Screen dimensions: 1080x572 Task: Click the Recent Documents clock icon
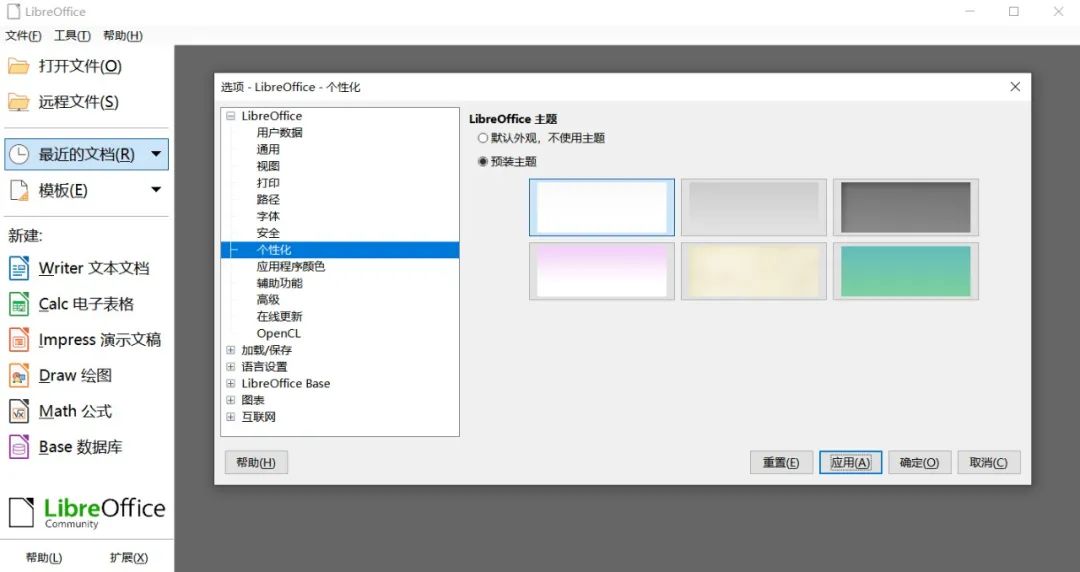pos(19,154)
